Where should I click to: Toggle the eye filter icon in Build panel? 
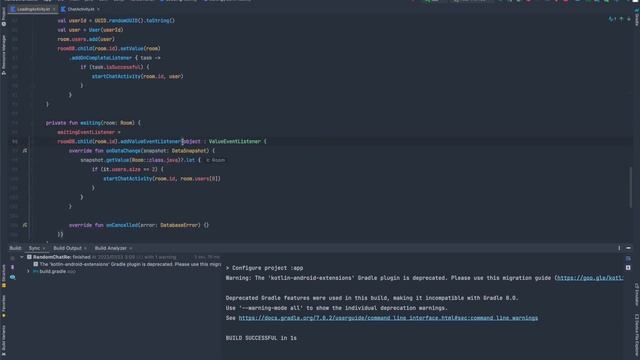[13, 277]
